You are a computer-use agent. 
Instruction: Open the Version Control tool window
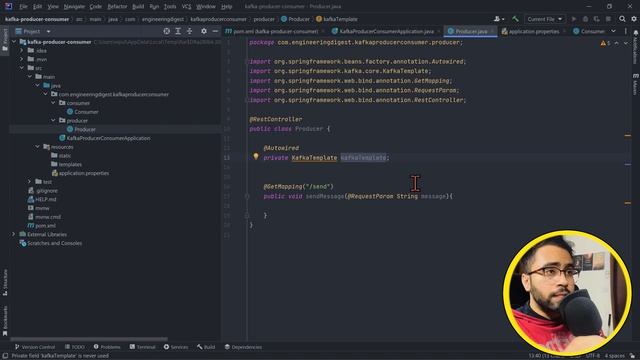click(35, 347)
